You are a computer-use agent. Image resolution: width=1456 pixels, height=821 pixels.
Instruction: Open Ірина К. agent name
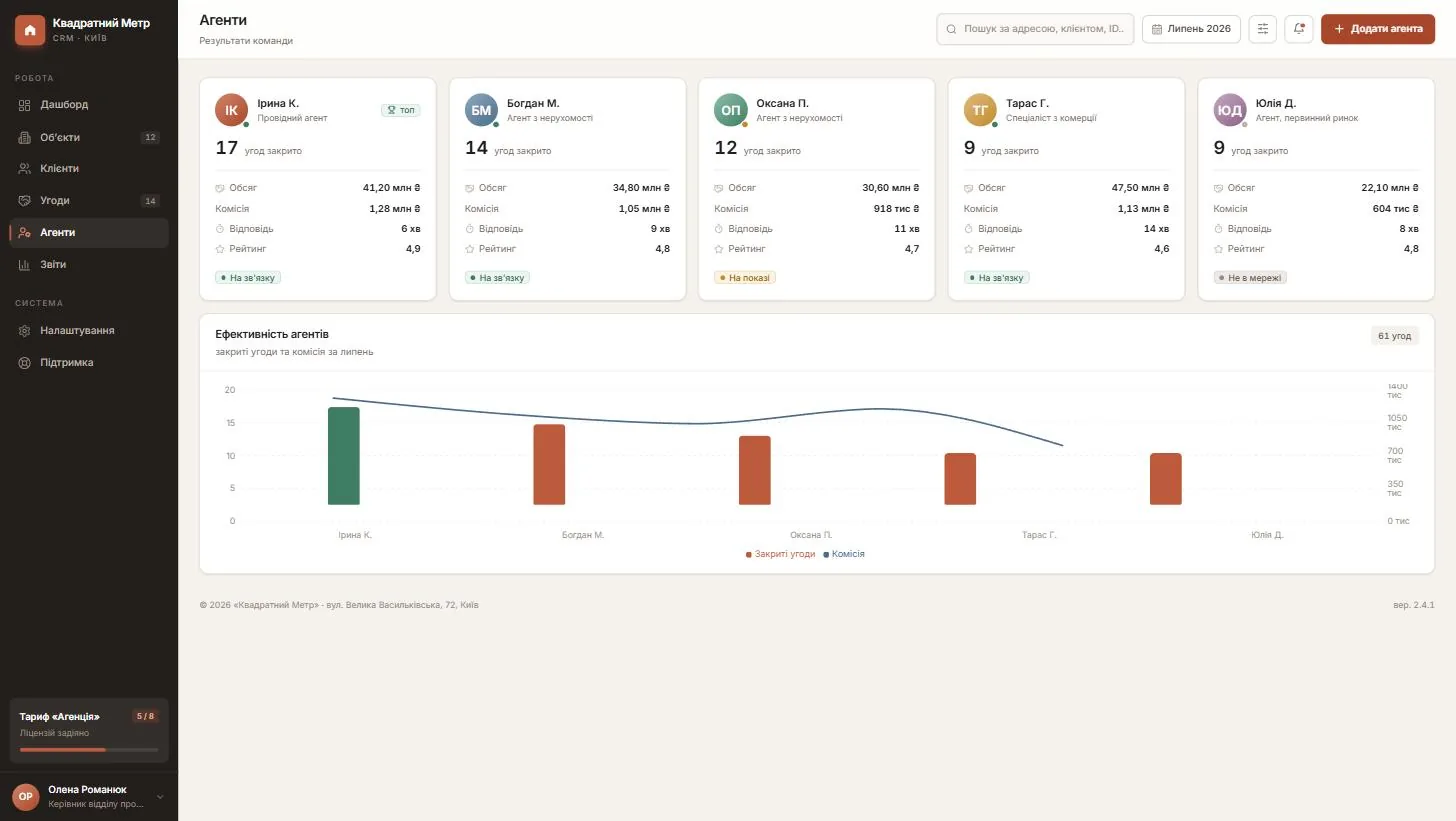(278, 103)
